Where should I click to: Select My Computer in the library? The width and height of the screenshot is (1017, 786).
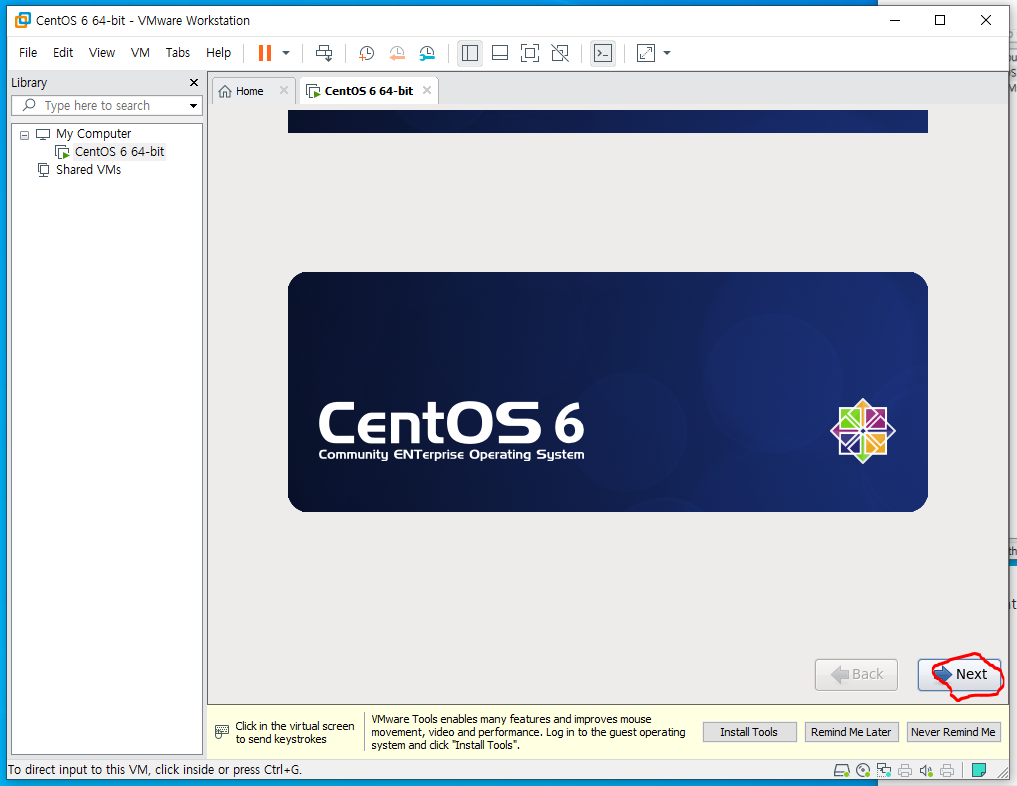click(x=93, y=134)
